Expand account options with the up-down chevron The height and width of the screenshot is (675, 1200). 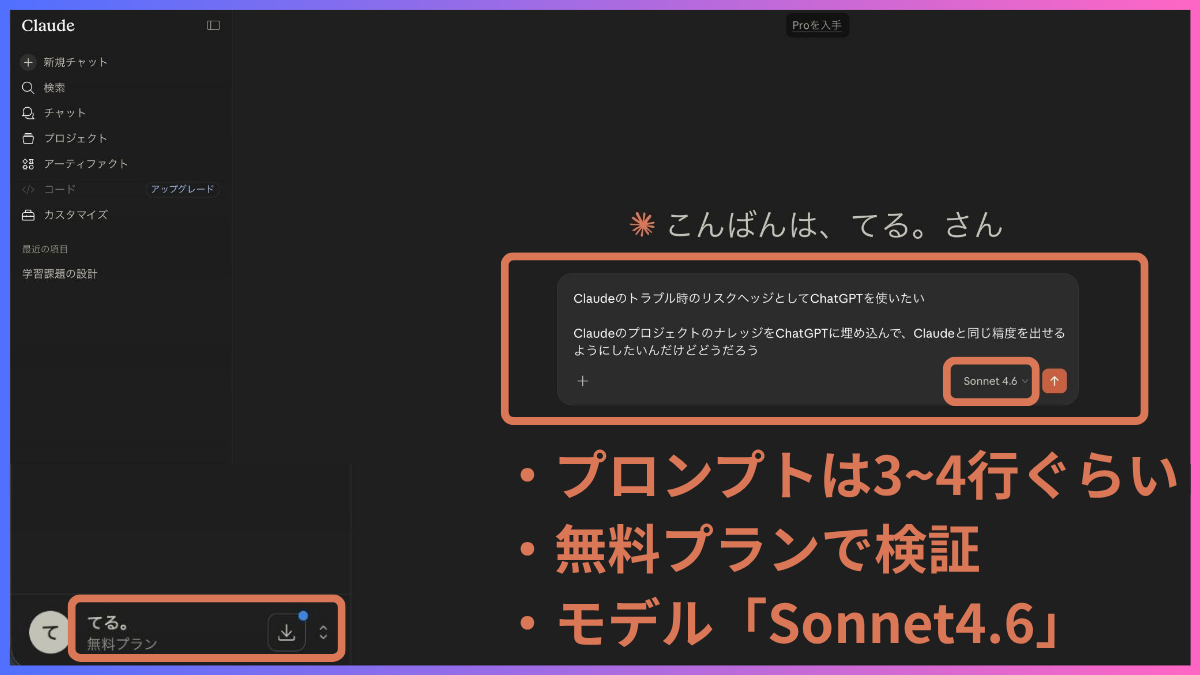click(323, 632)
